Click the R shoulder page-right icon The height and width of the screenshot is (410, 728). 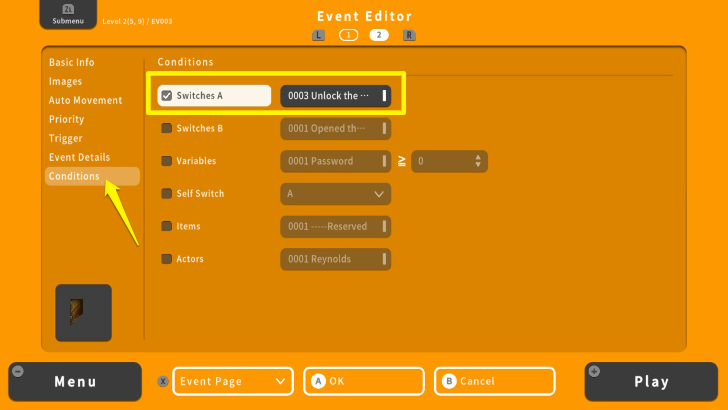(409, 35)
